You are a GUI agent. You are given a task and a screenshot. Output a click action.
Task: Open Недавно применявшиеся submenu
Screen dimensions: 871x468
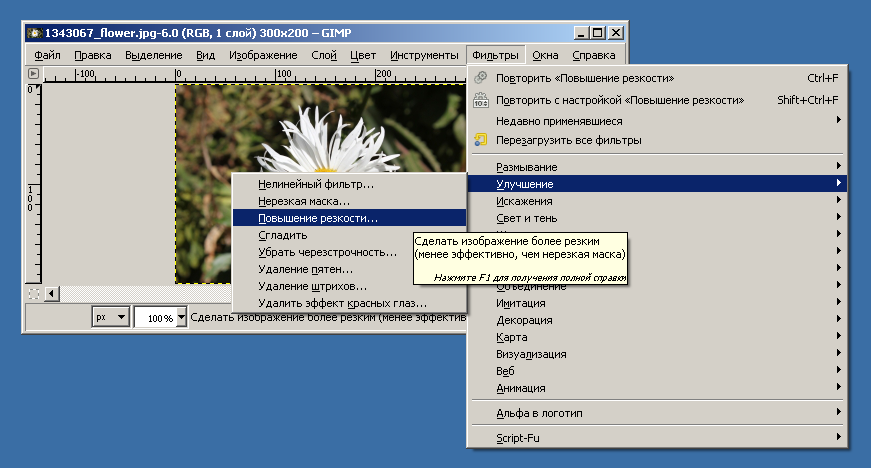pos(657,121)
